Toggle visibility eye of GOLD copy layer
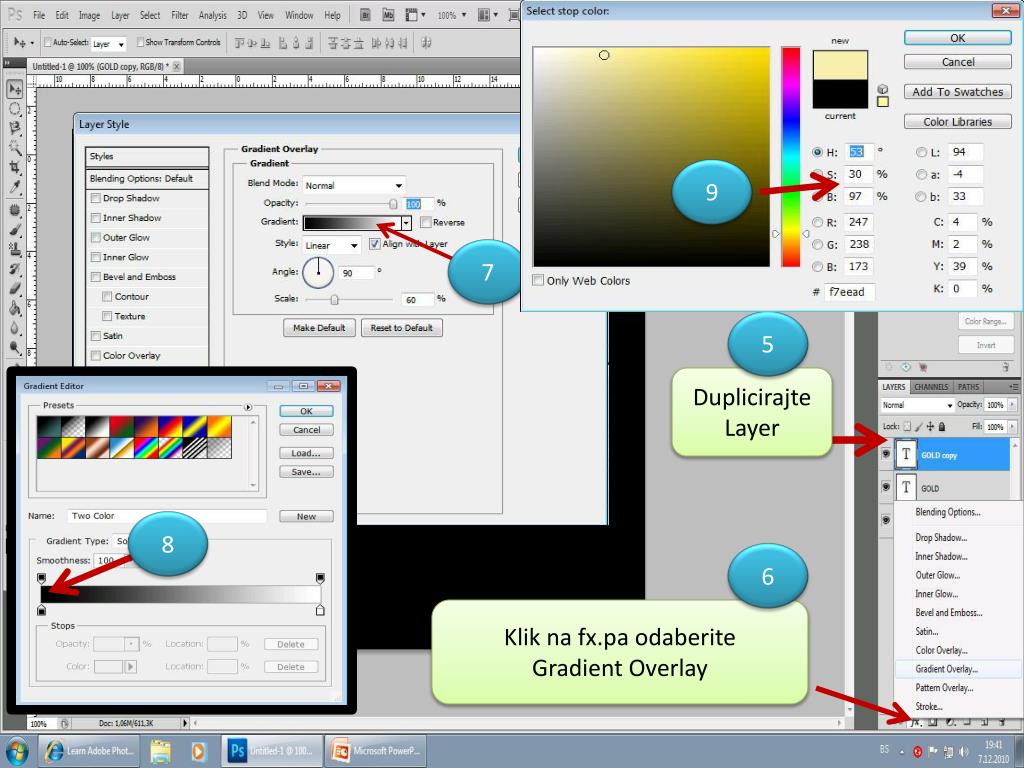 (886, 454)
